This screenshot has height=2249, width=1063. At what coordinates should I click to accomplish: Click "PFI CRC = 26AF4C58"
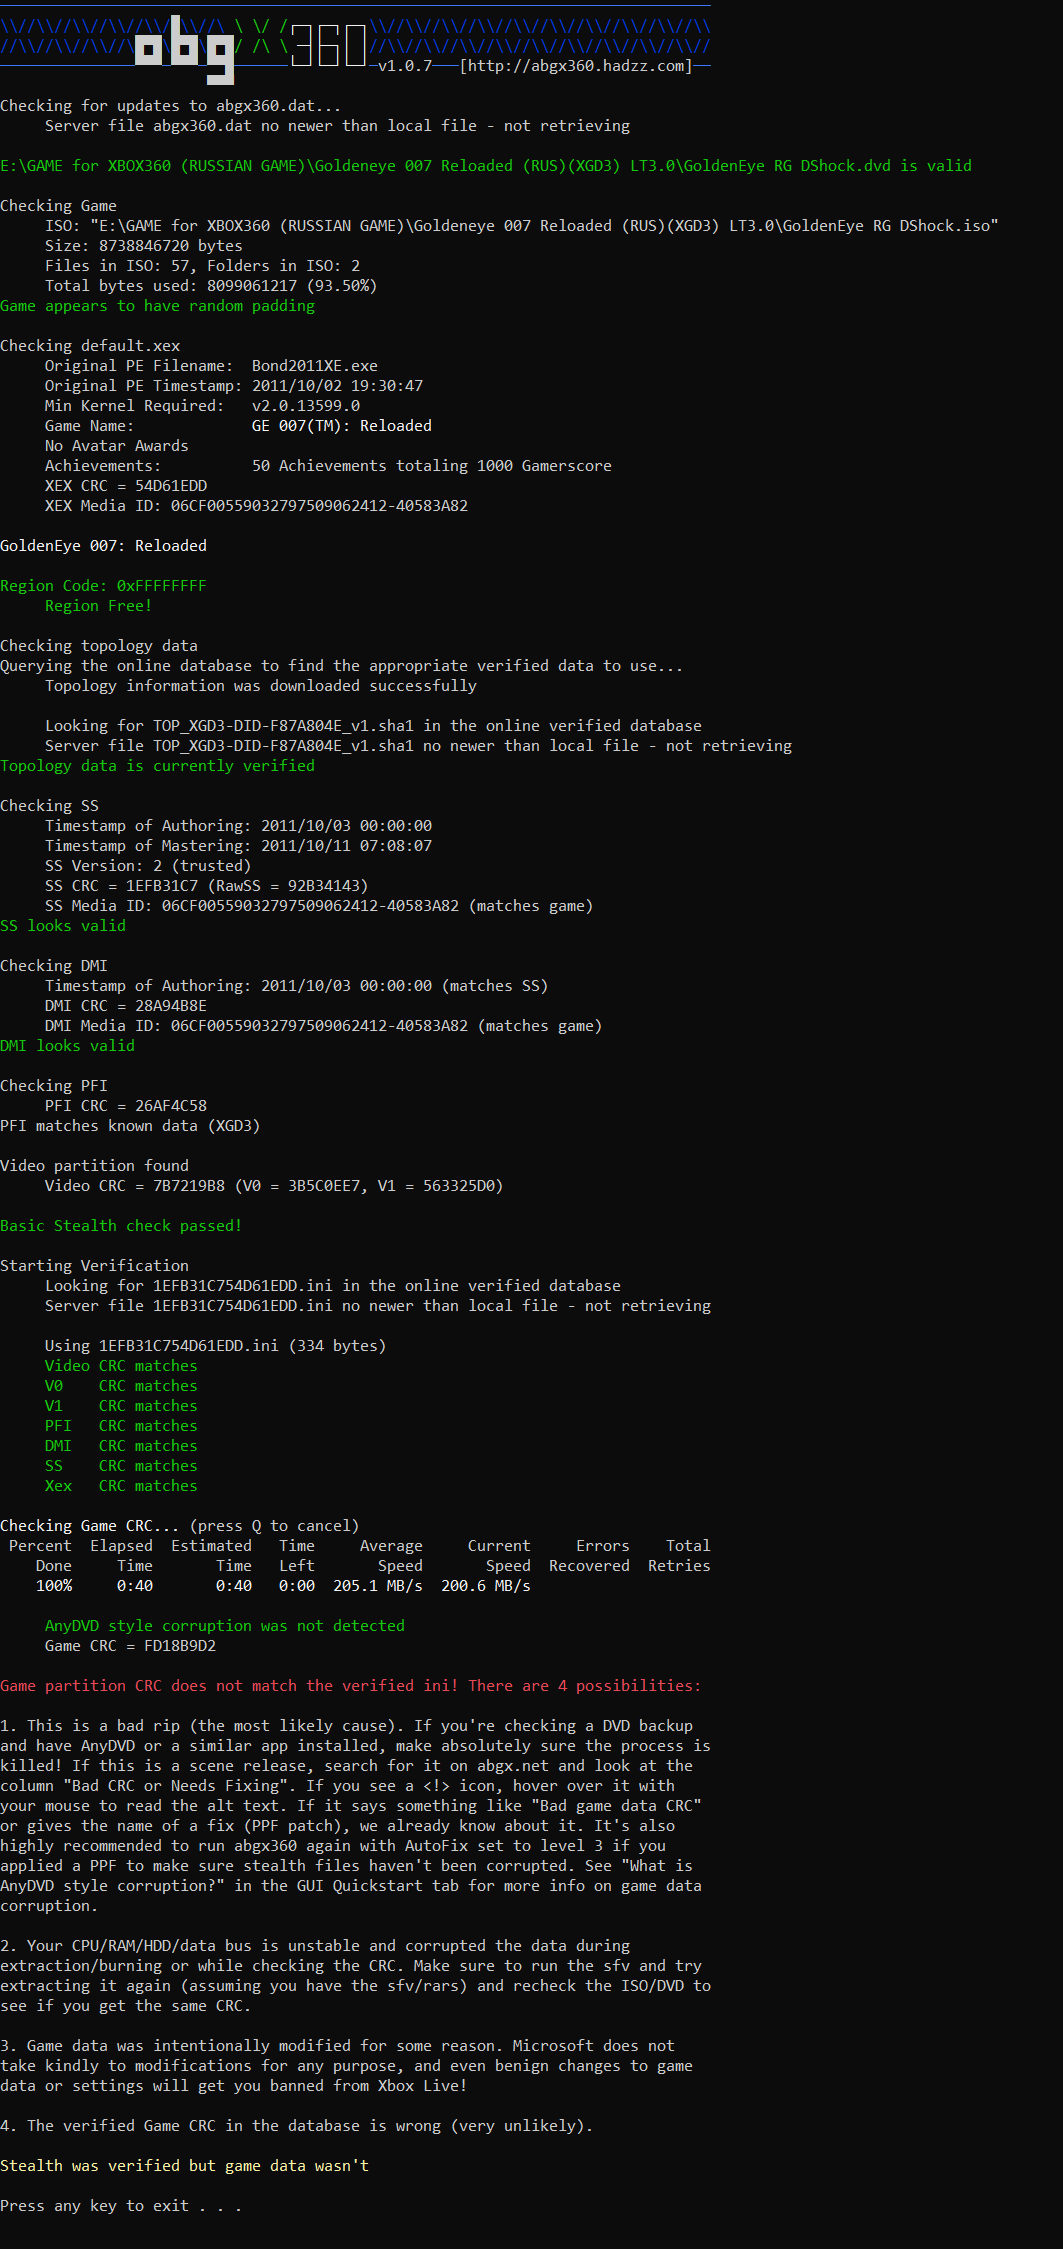pyautogui.click(x=126, y=1106)
